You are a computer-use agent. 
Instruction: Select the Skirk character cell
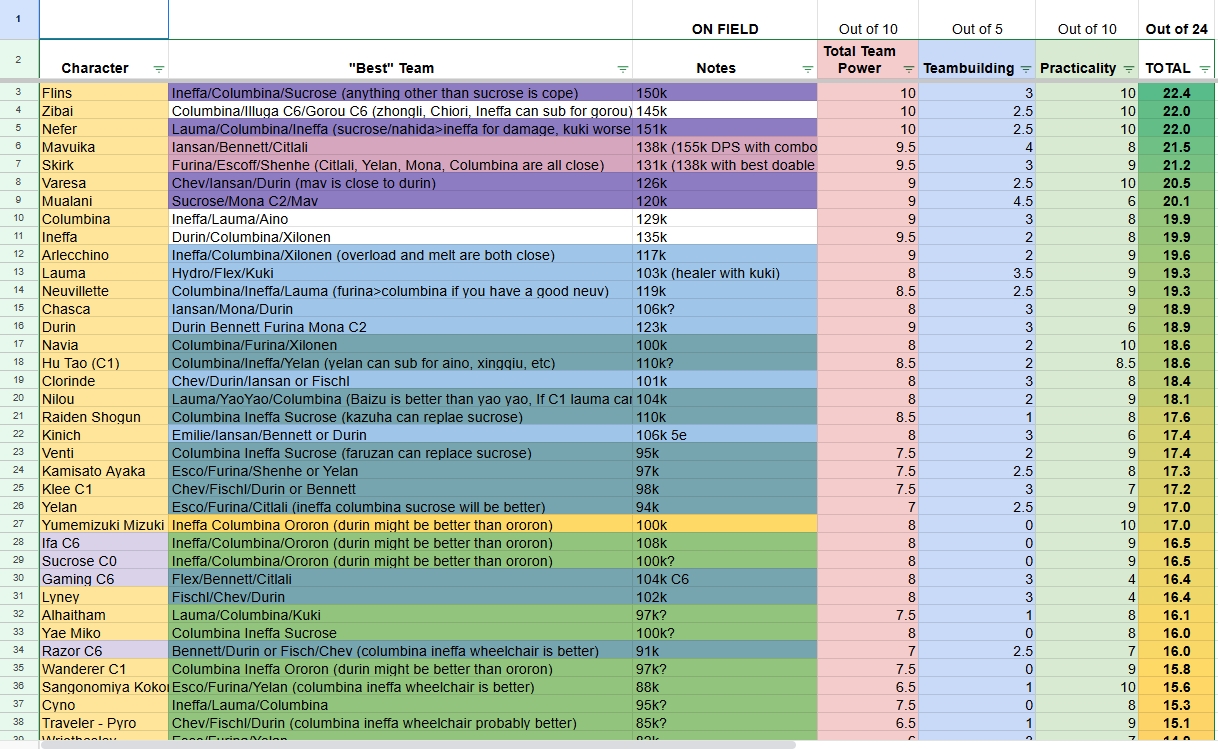pyautogui.click(x=104, y=165)
